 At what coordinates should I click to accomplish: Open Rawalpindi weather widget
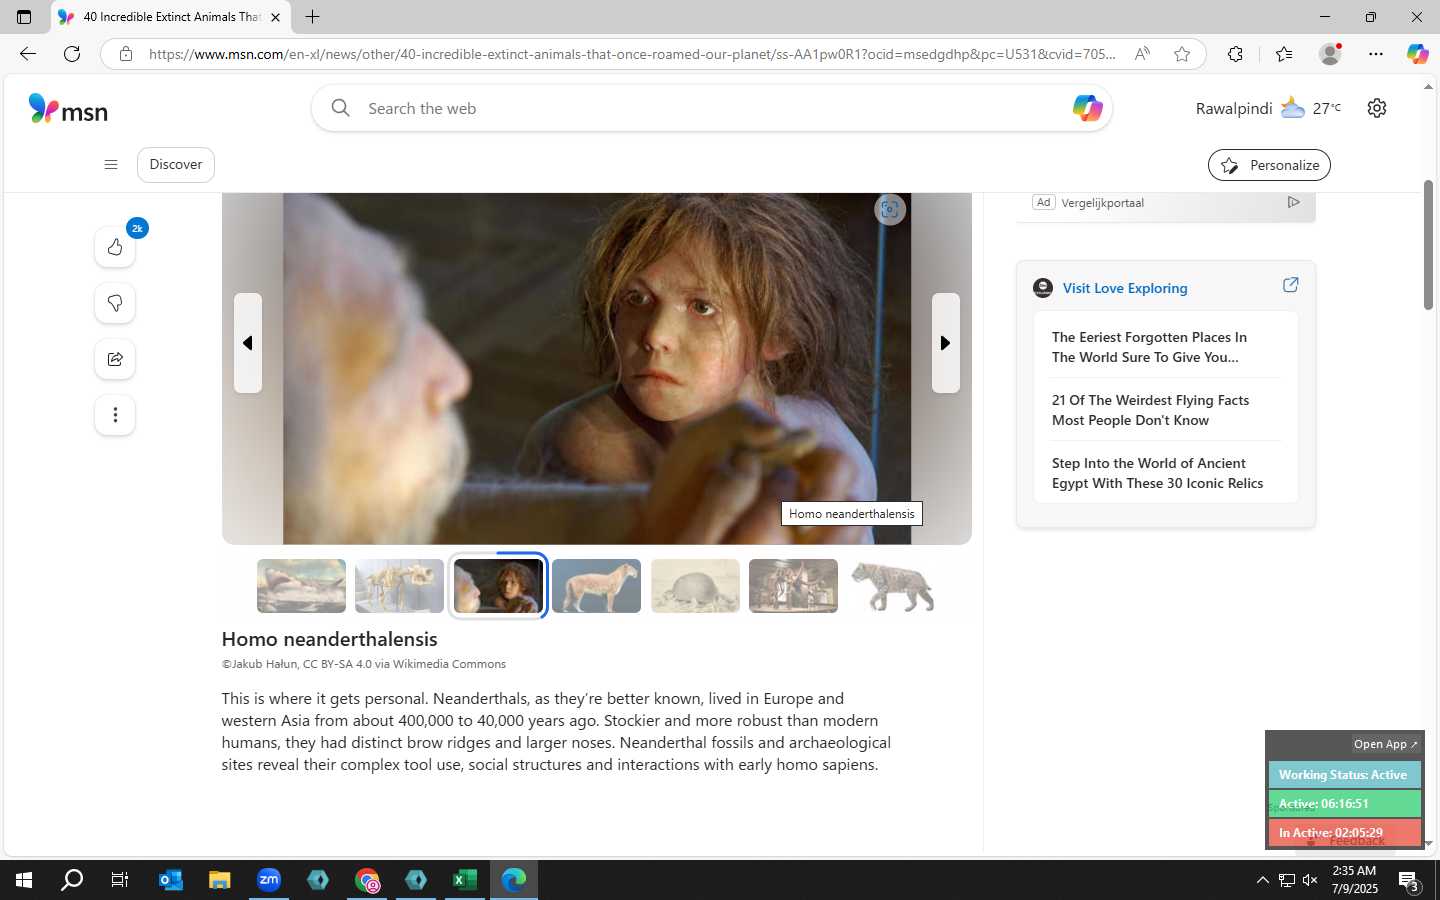1268,108
